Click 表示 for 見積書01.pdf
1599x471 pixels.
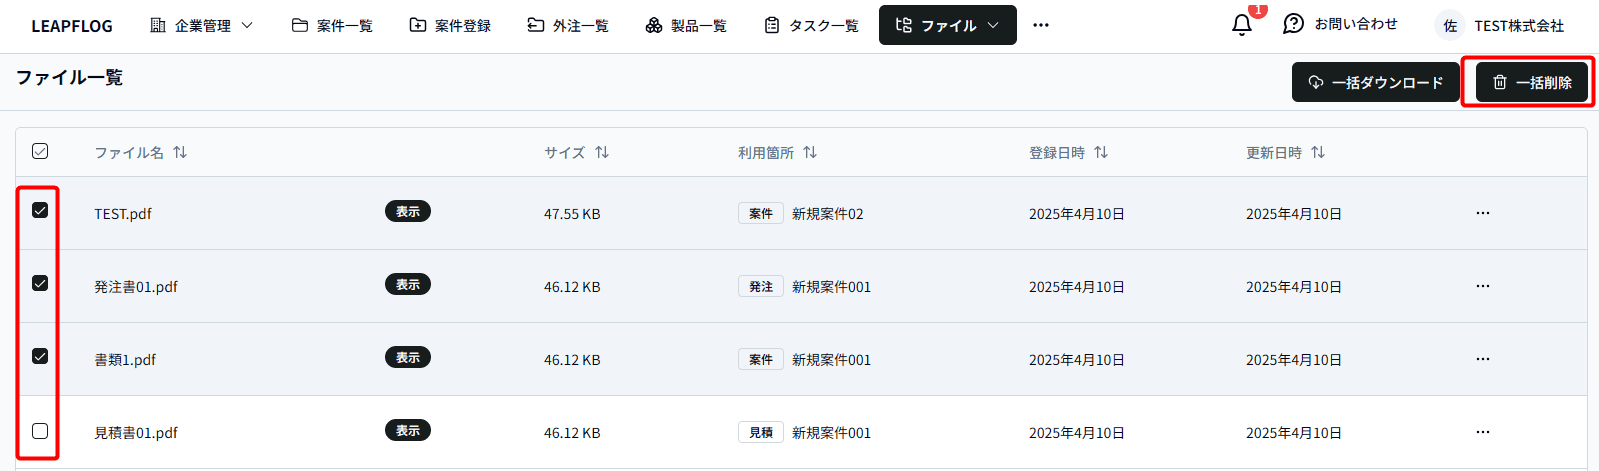[x=408, y=430]
